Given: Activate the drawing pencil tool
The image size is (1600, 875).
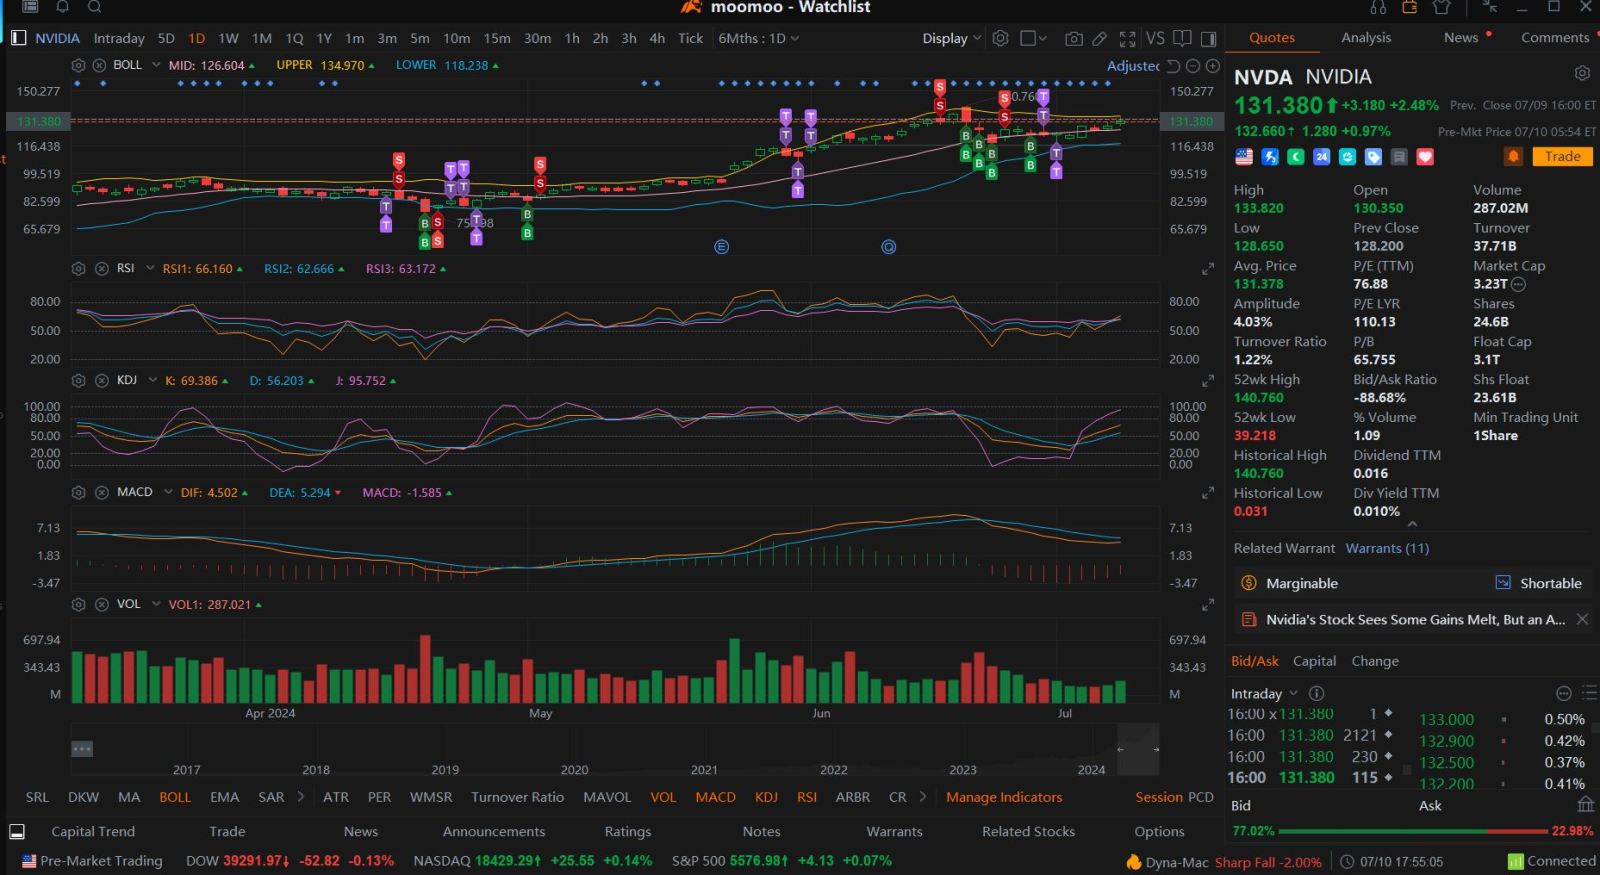Looking at the screenshot, I should tap(1099, 38).
